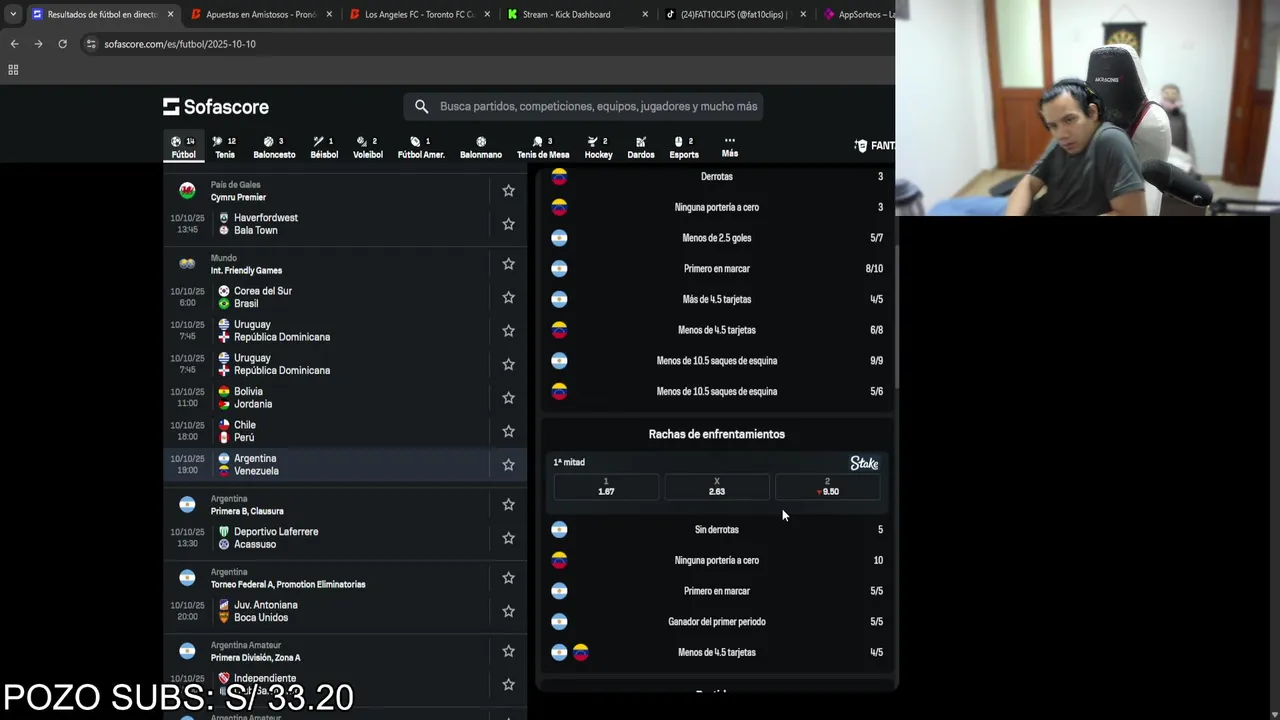This screenshot has width=1280, height=720.
Task: Favorite the Deportivo Laferrere vs Acassuso match
Action: [x=508, y=538]
